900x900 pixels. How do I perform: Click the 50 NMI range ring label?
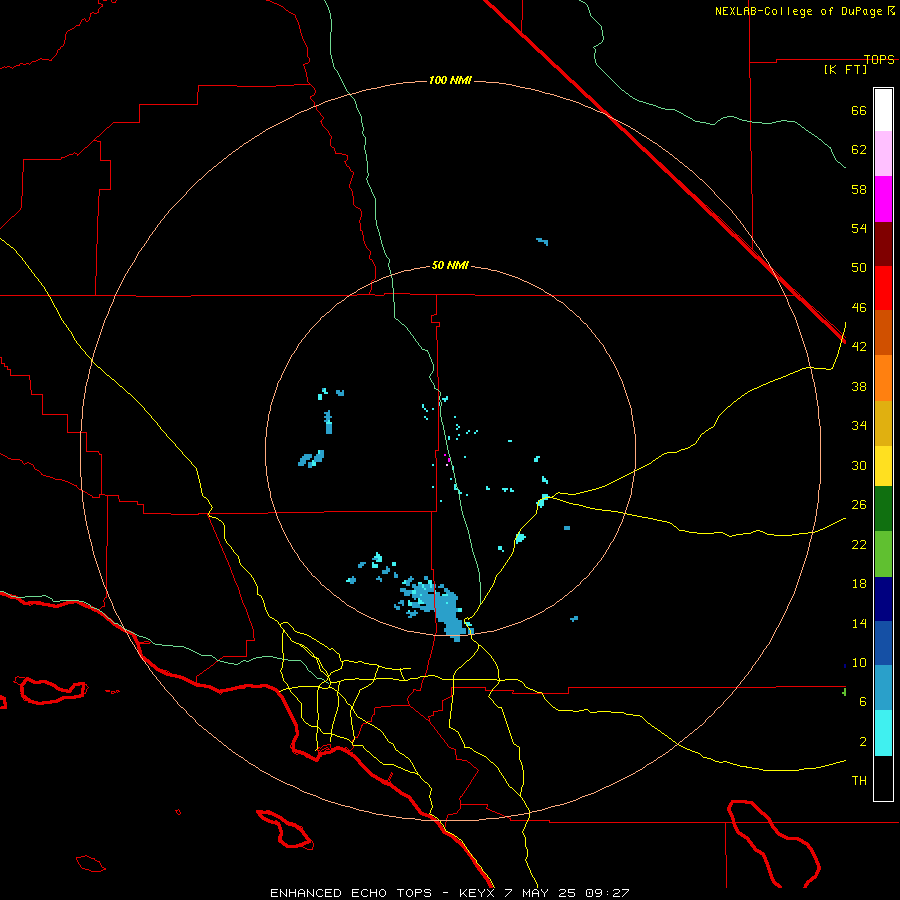tap(450, 265)
